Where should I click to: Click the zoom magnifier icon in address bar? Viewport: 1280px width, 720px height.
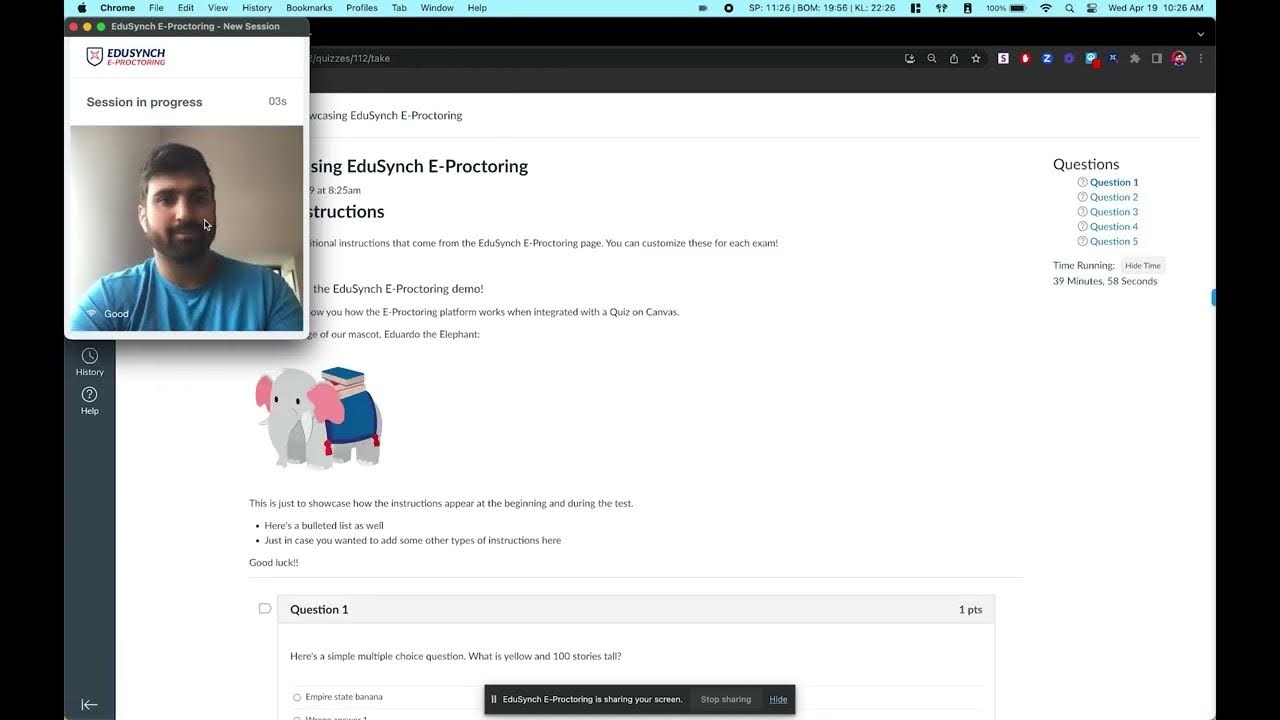tap(932, 58)
